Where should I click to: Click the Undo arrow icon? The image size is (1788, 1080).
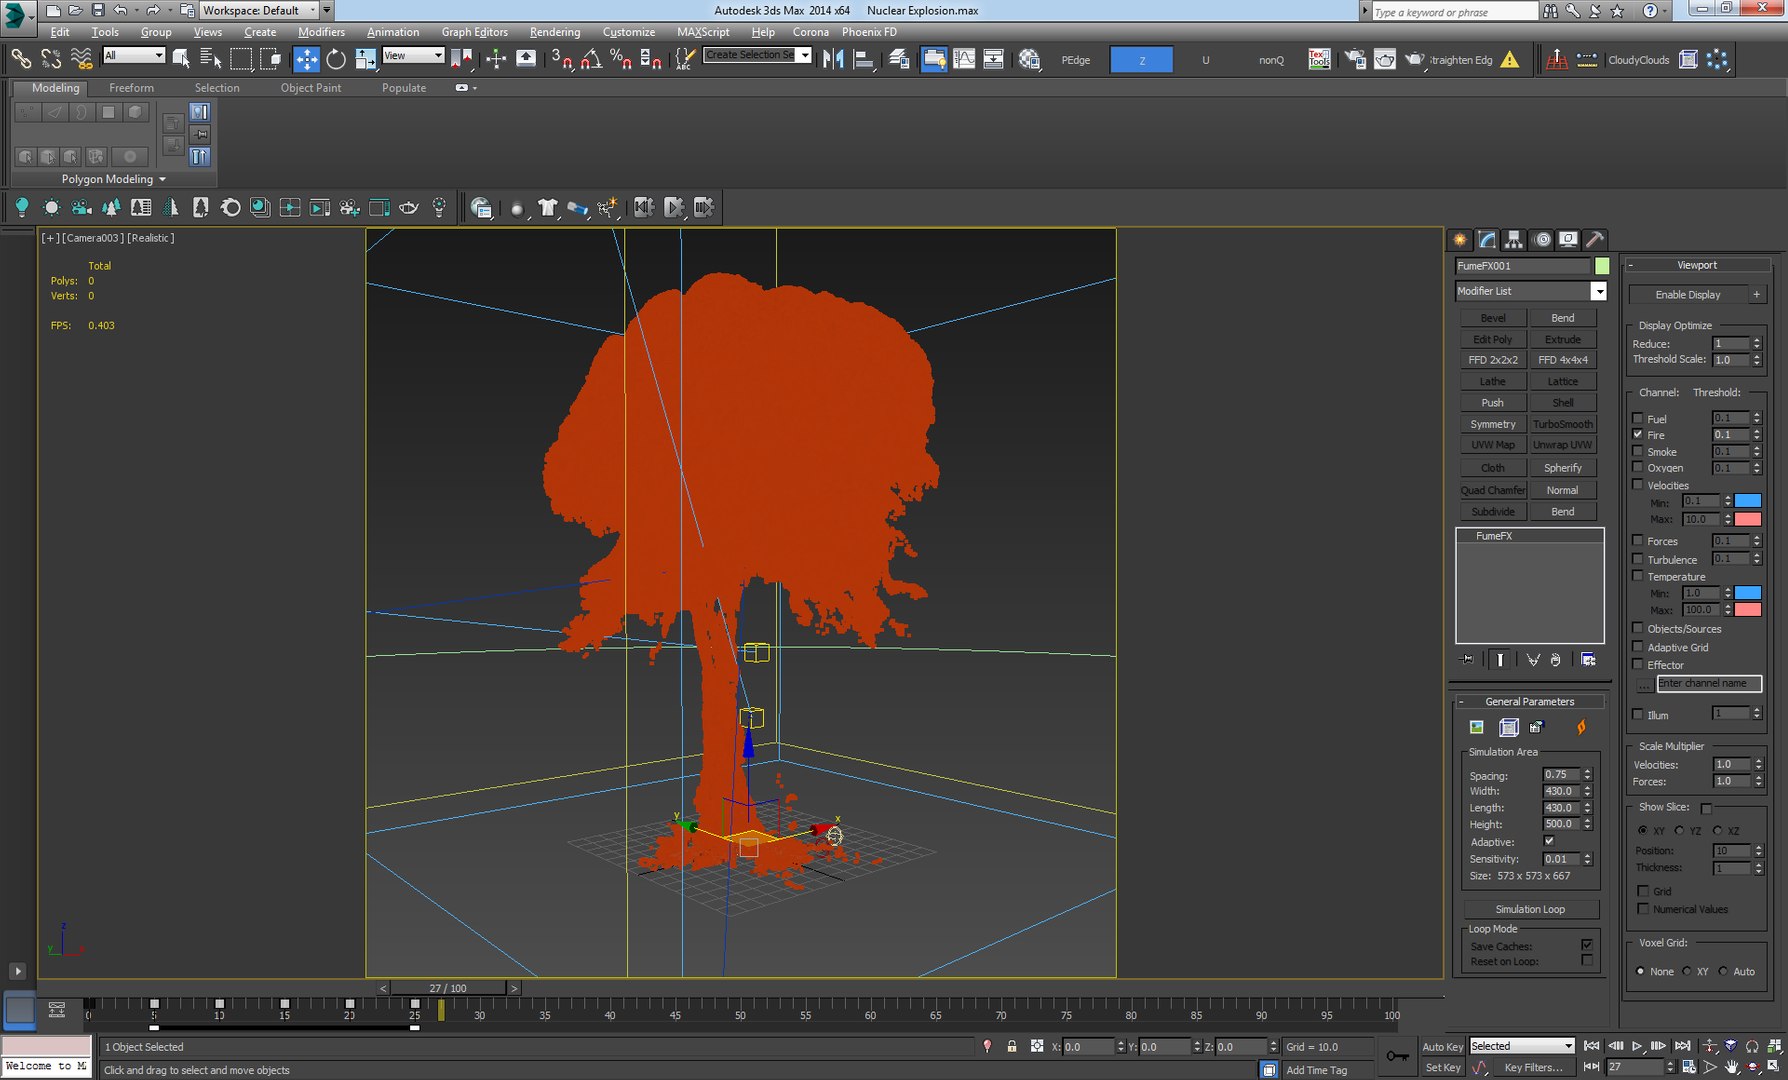120,10
